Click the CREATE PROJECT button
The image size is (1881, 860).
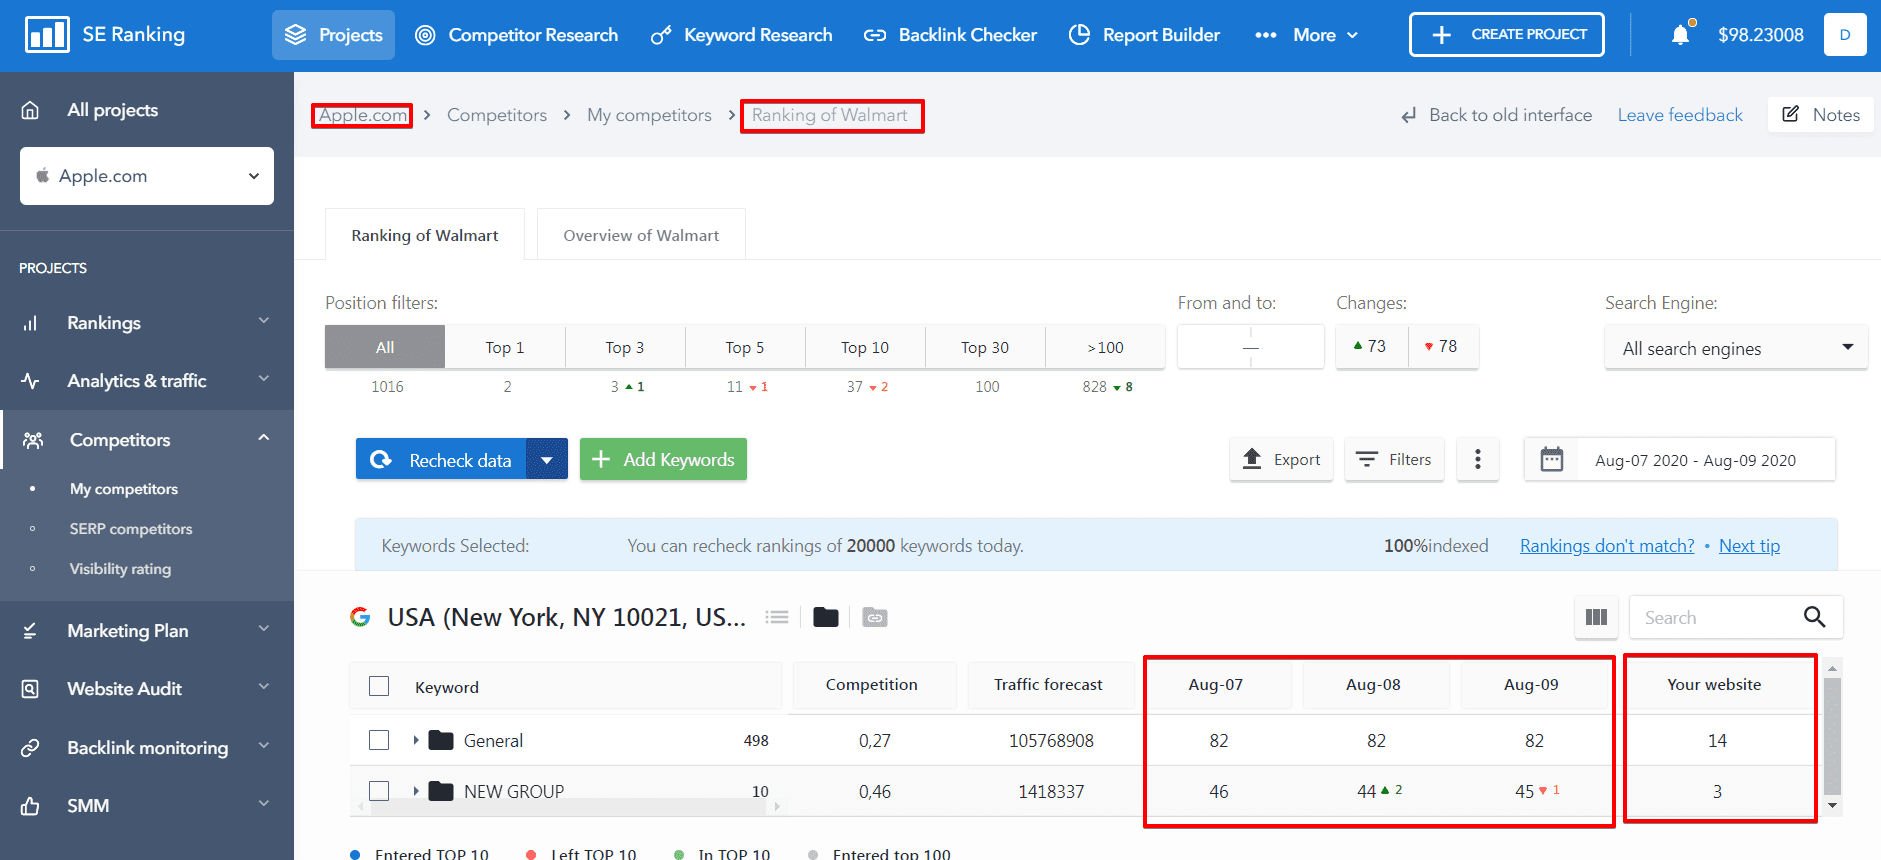pos(1507,35)
